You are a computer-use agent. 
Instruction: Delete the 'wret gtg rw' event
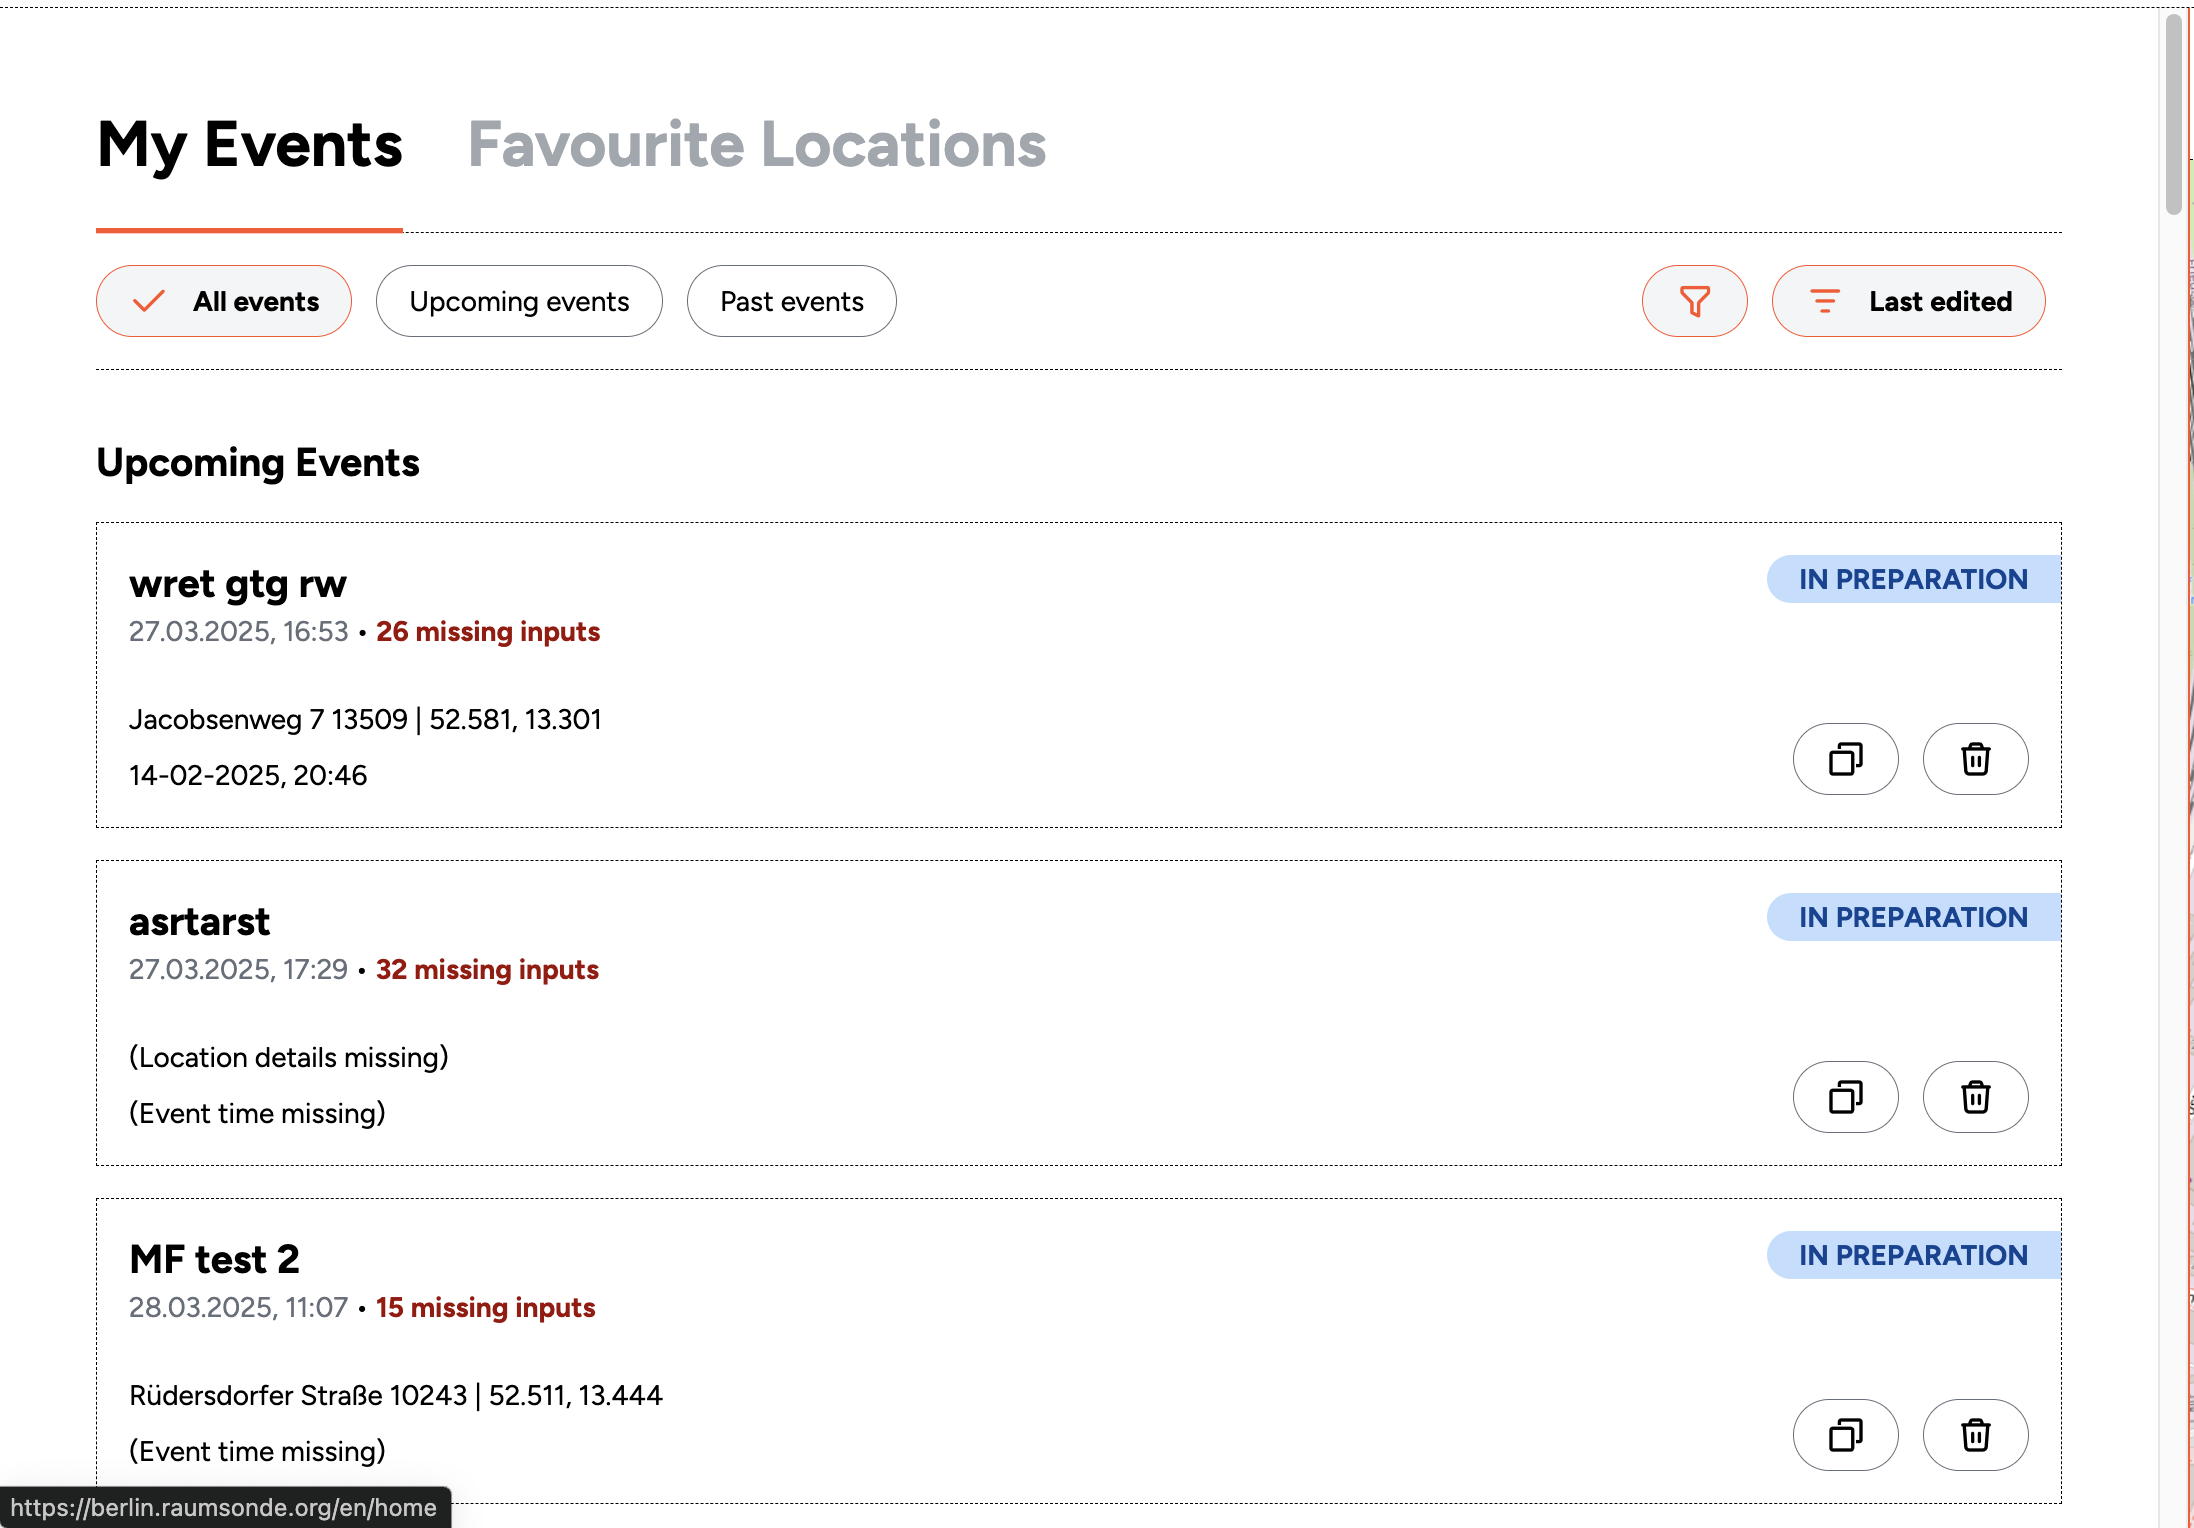pyautogui.click(x=1975, y=759)
